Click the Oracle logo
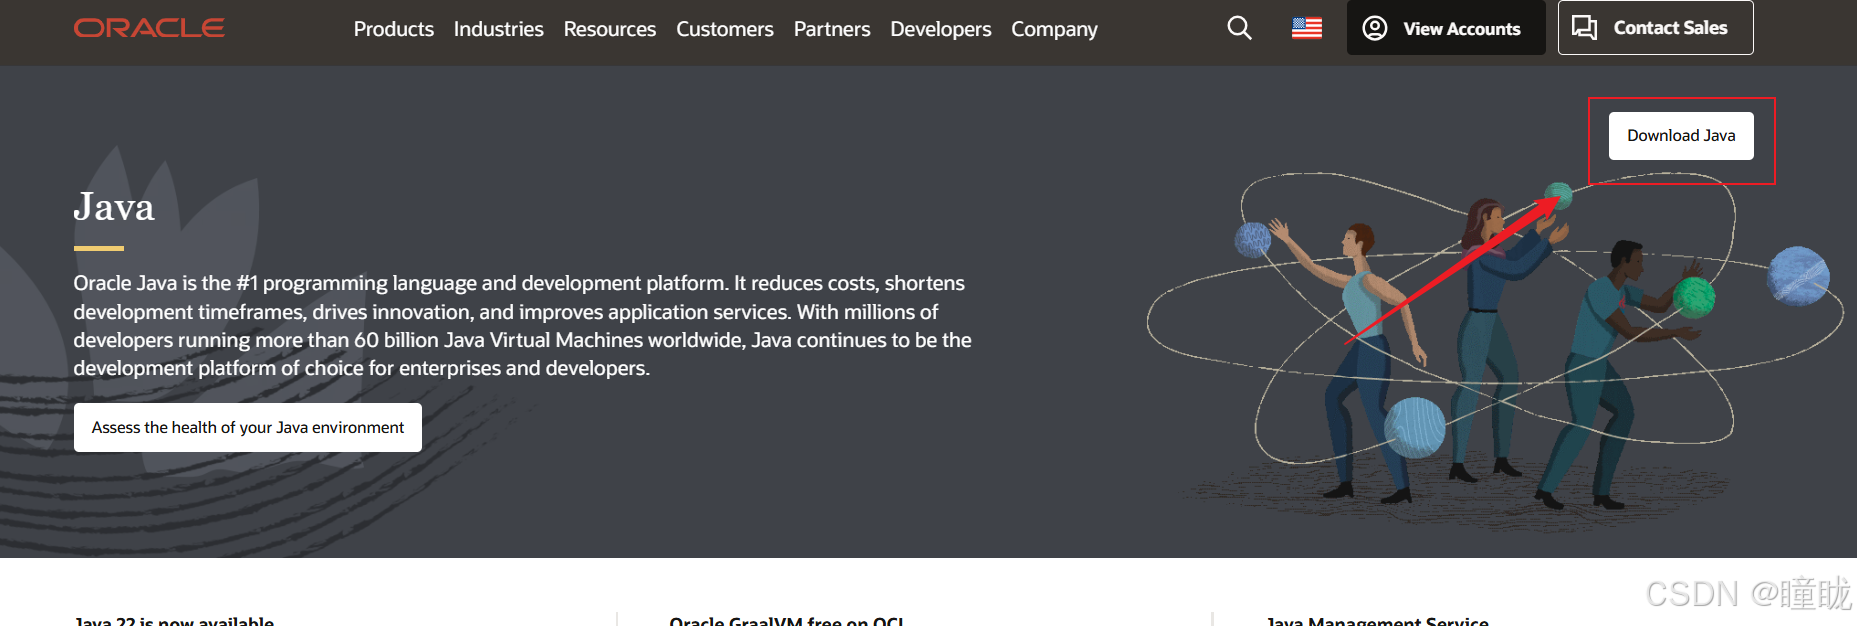The height and width of the screenshot is (626, 1857). coord(149,28)
